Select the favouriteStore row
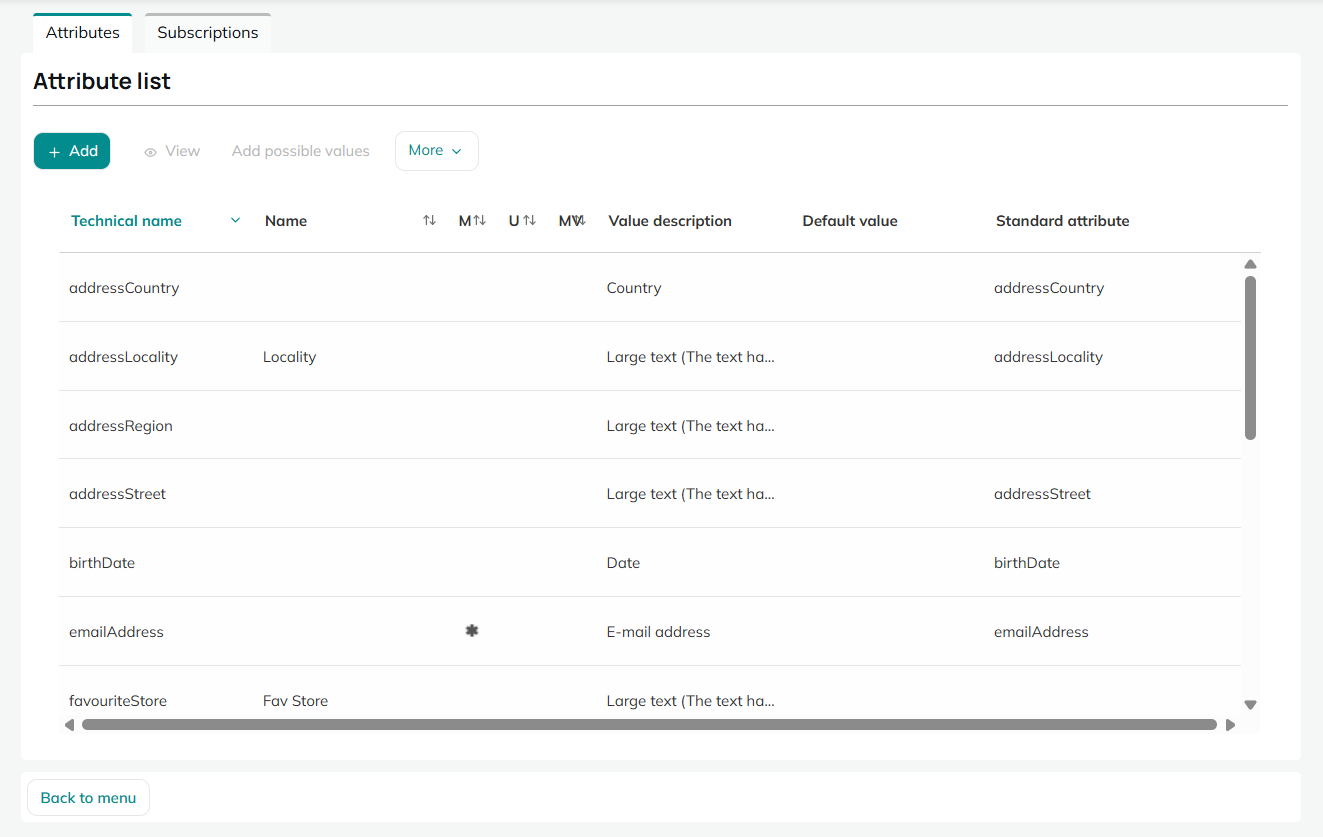The width and height of the screenshot is (1323, 837). (650, 690)
